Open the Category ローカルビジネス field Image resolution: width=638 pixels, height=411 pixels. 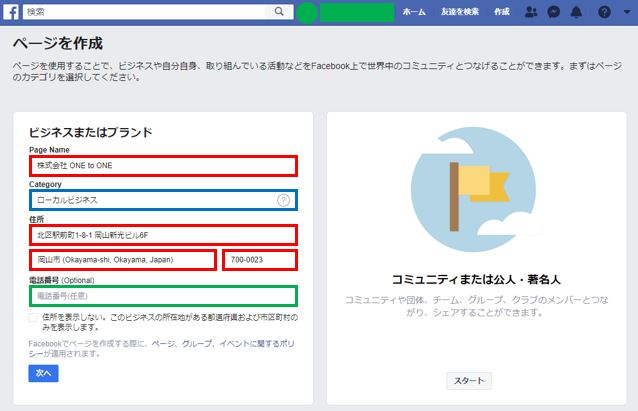163,200
